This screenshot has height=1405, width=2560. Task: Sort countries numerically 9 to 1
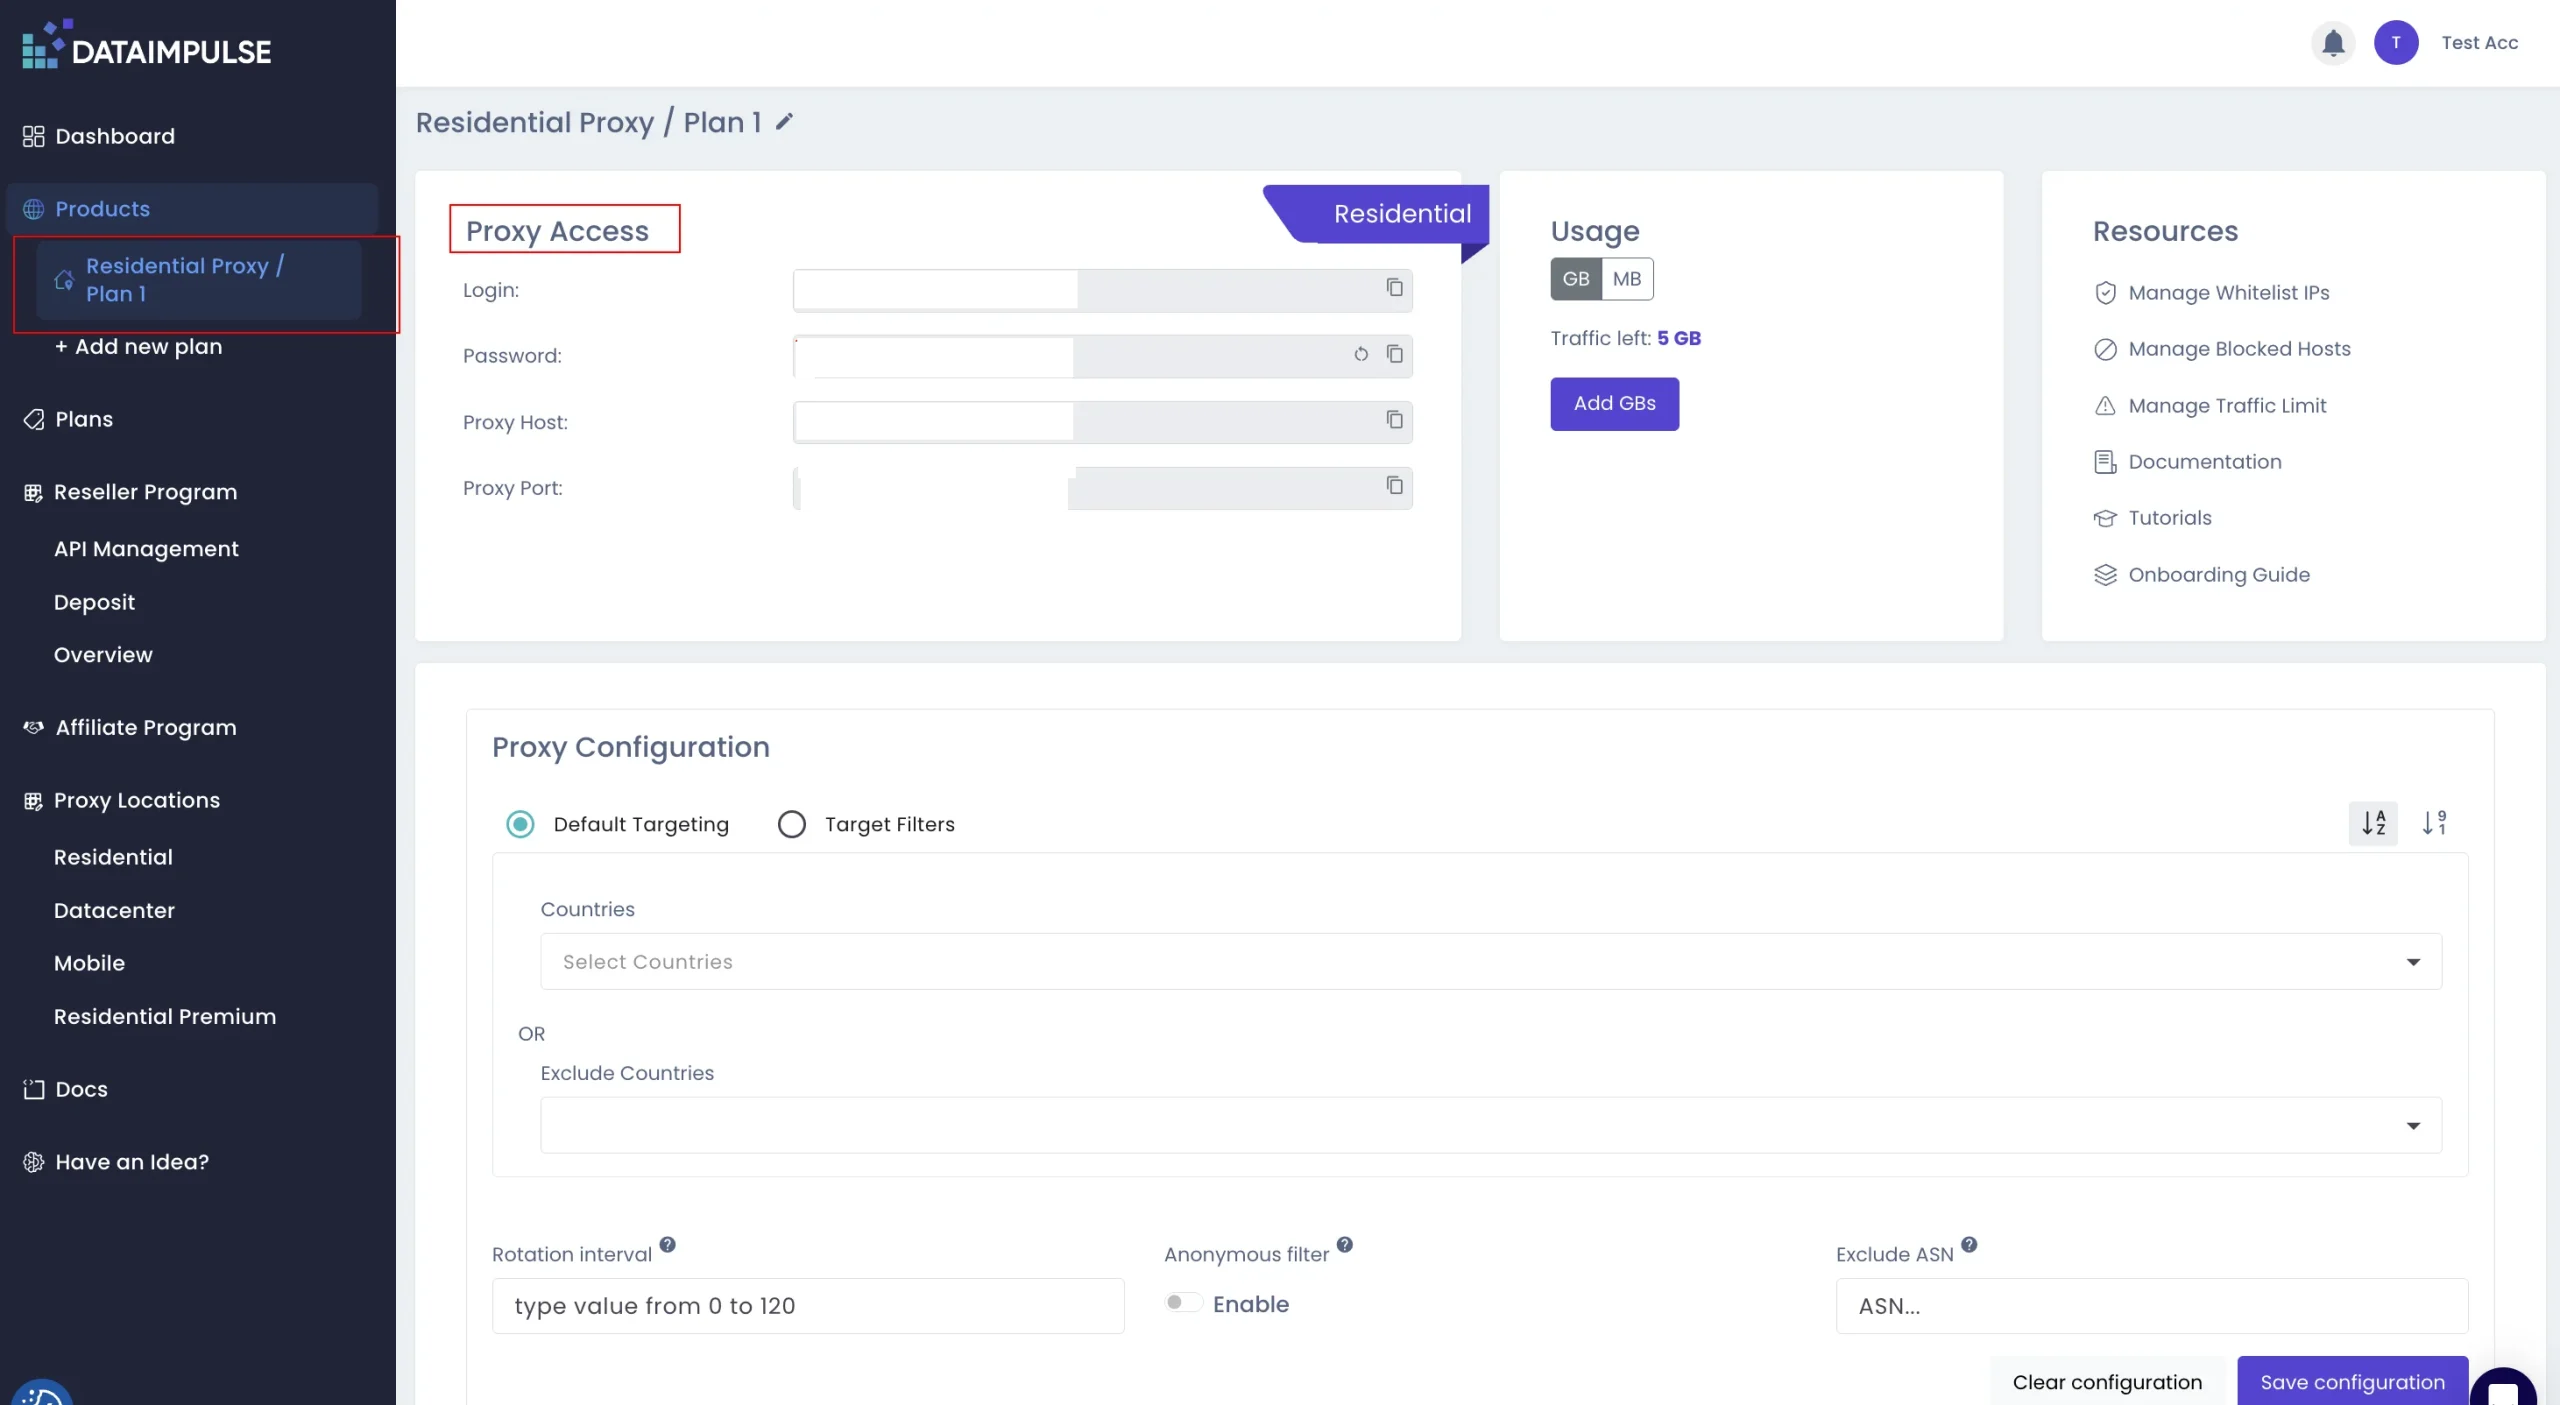tap(2434, 824)
